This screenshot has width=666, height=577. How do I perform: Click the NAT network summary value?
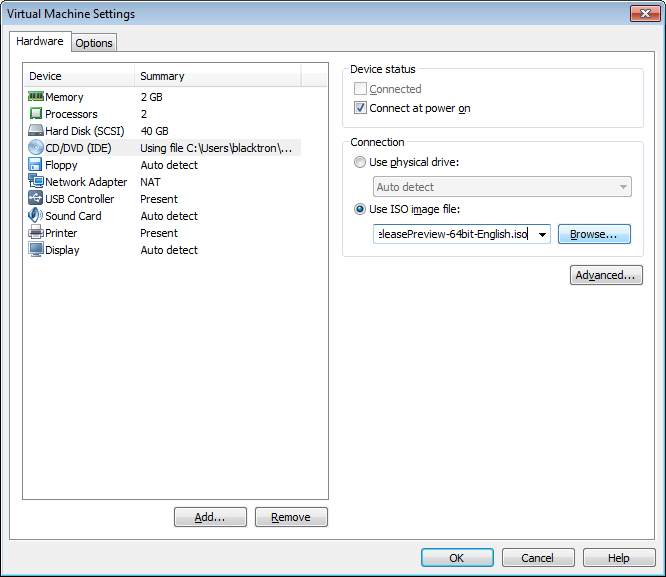click(150, 182)
